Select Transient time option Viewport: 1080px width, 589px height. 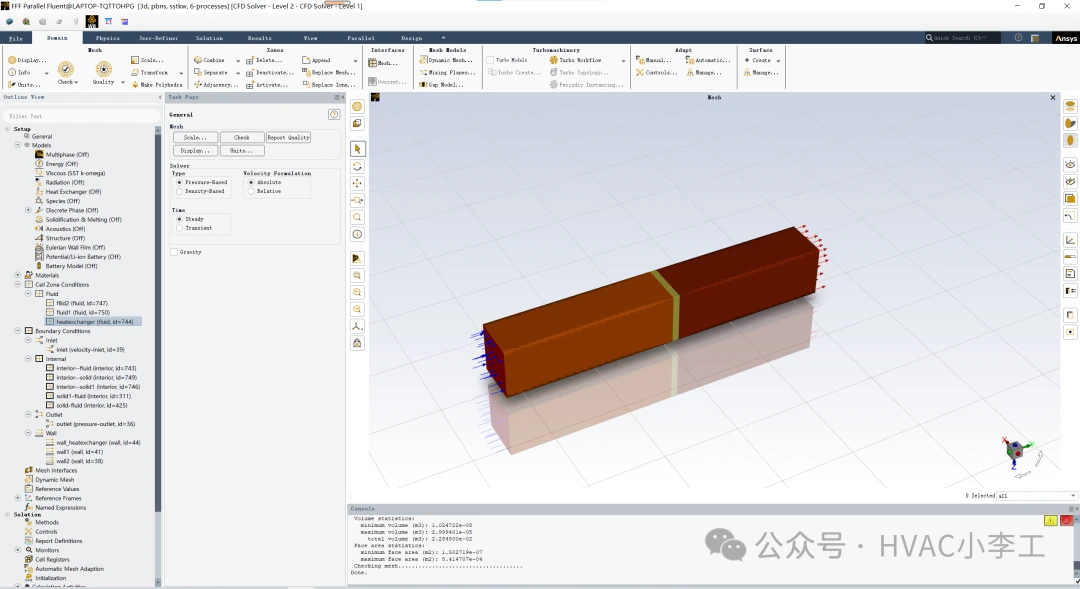coord(194,227)
